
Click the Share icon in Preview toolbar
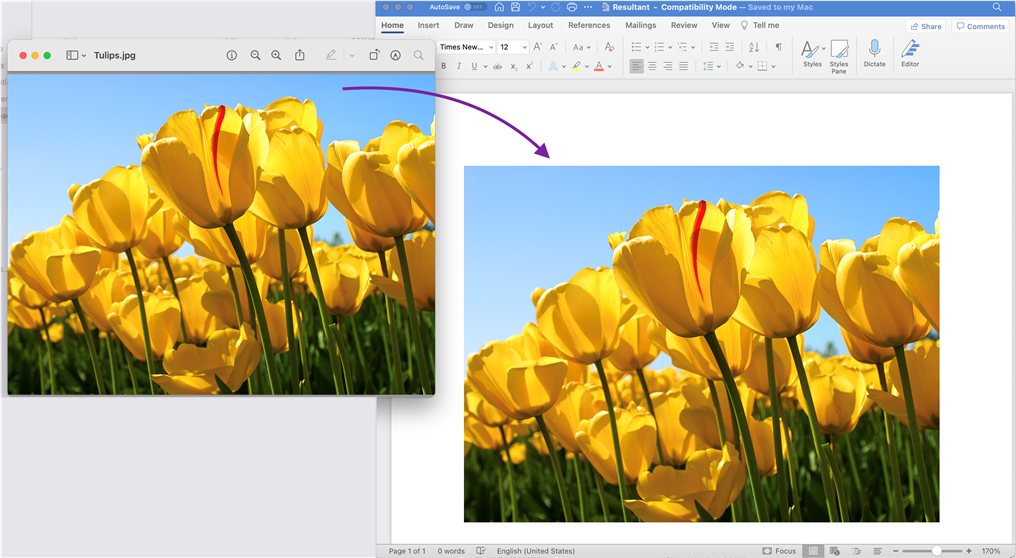point(299,56)
